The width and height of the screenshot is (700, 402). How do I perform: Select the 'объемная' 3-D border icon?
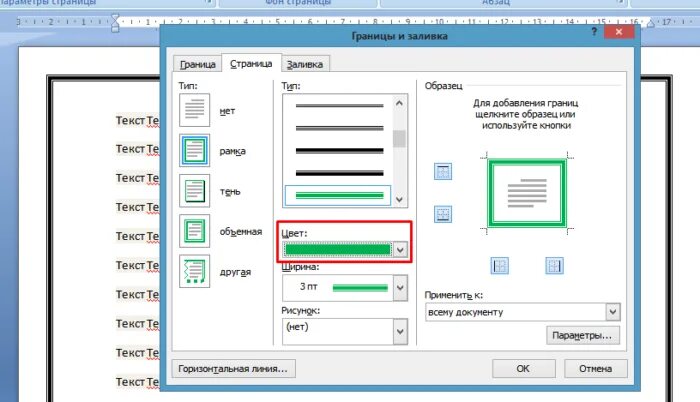pyautogui.click(x=194, y=231)
